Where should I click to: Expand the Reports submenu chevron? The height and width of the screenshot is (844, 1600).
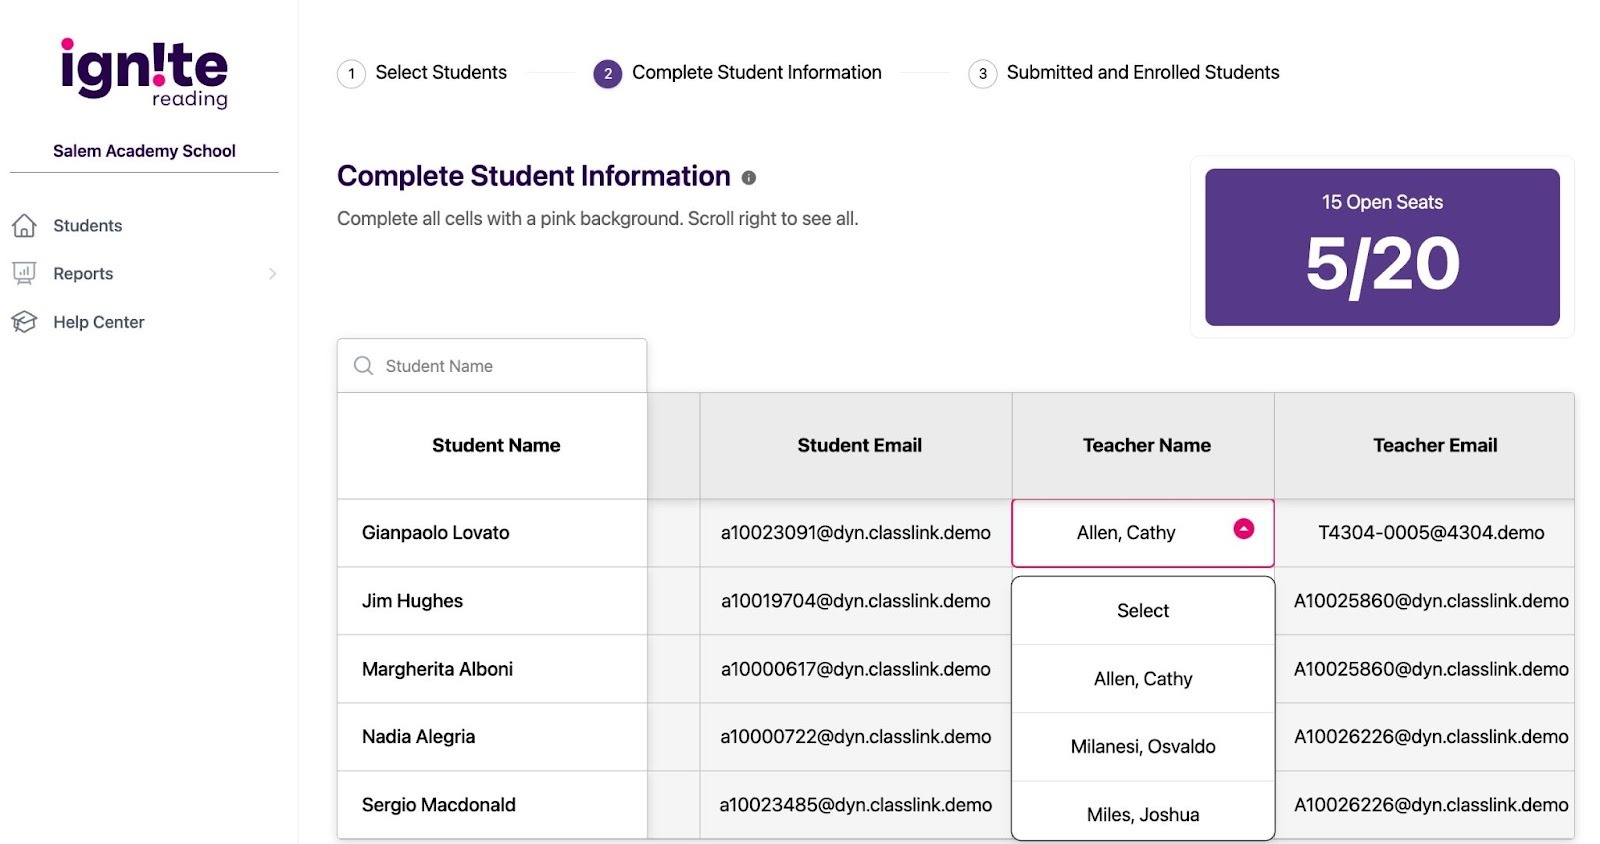coord(272,274)
